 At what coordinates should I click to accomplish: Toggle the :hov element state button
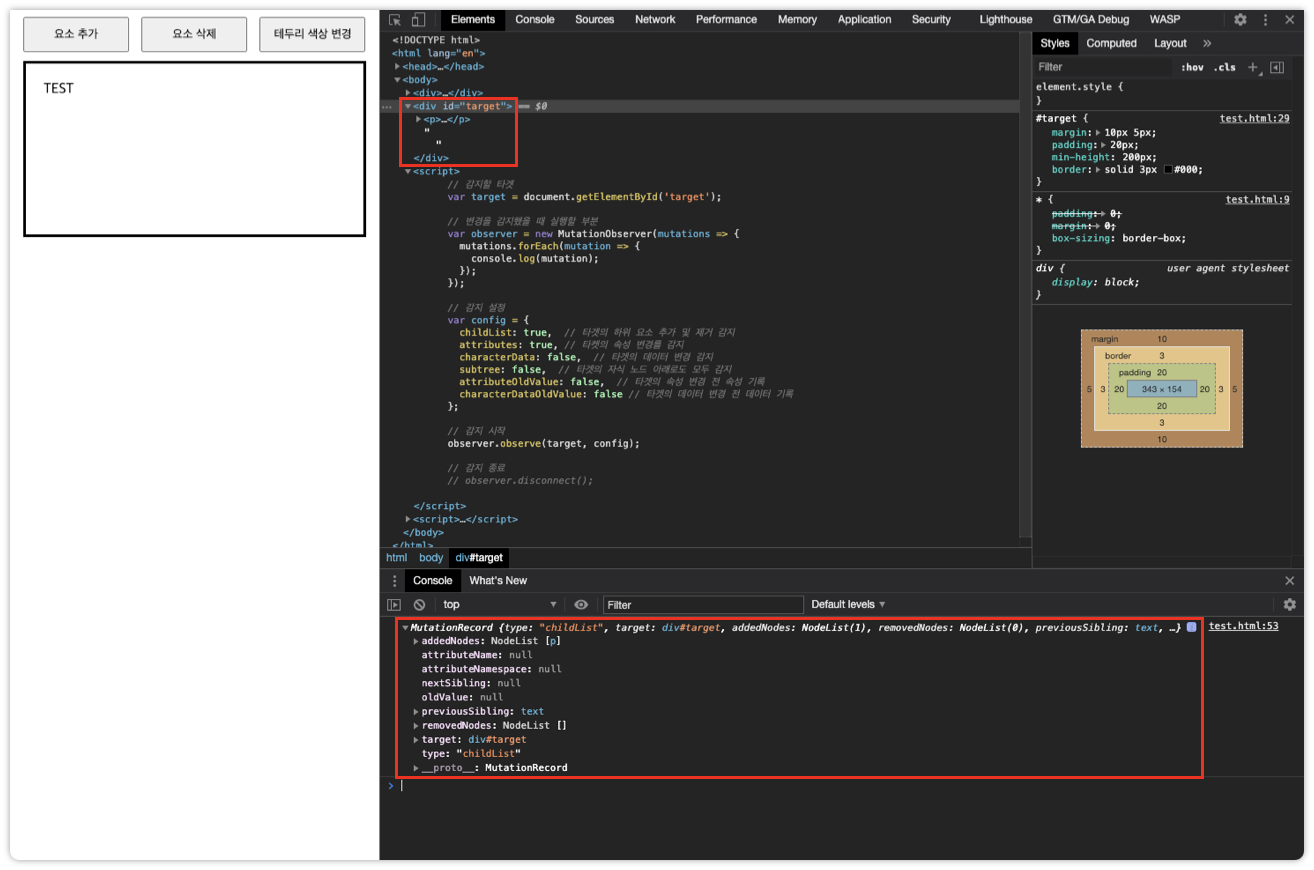1192,67
